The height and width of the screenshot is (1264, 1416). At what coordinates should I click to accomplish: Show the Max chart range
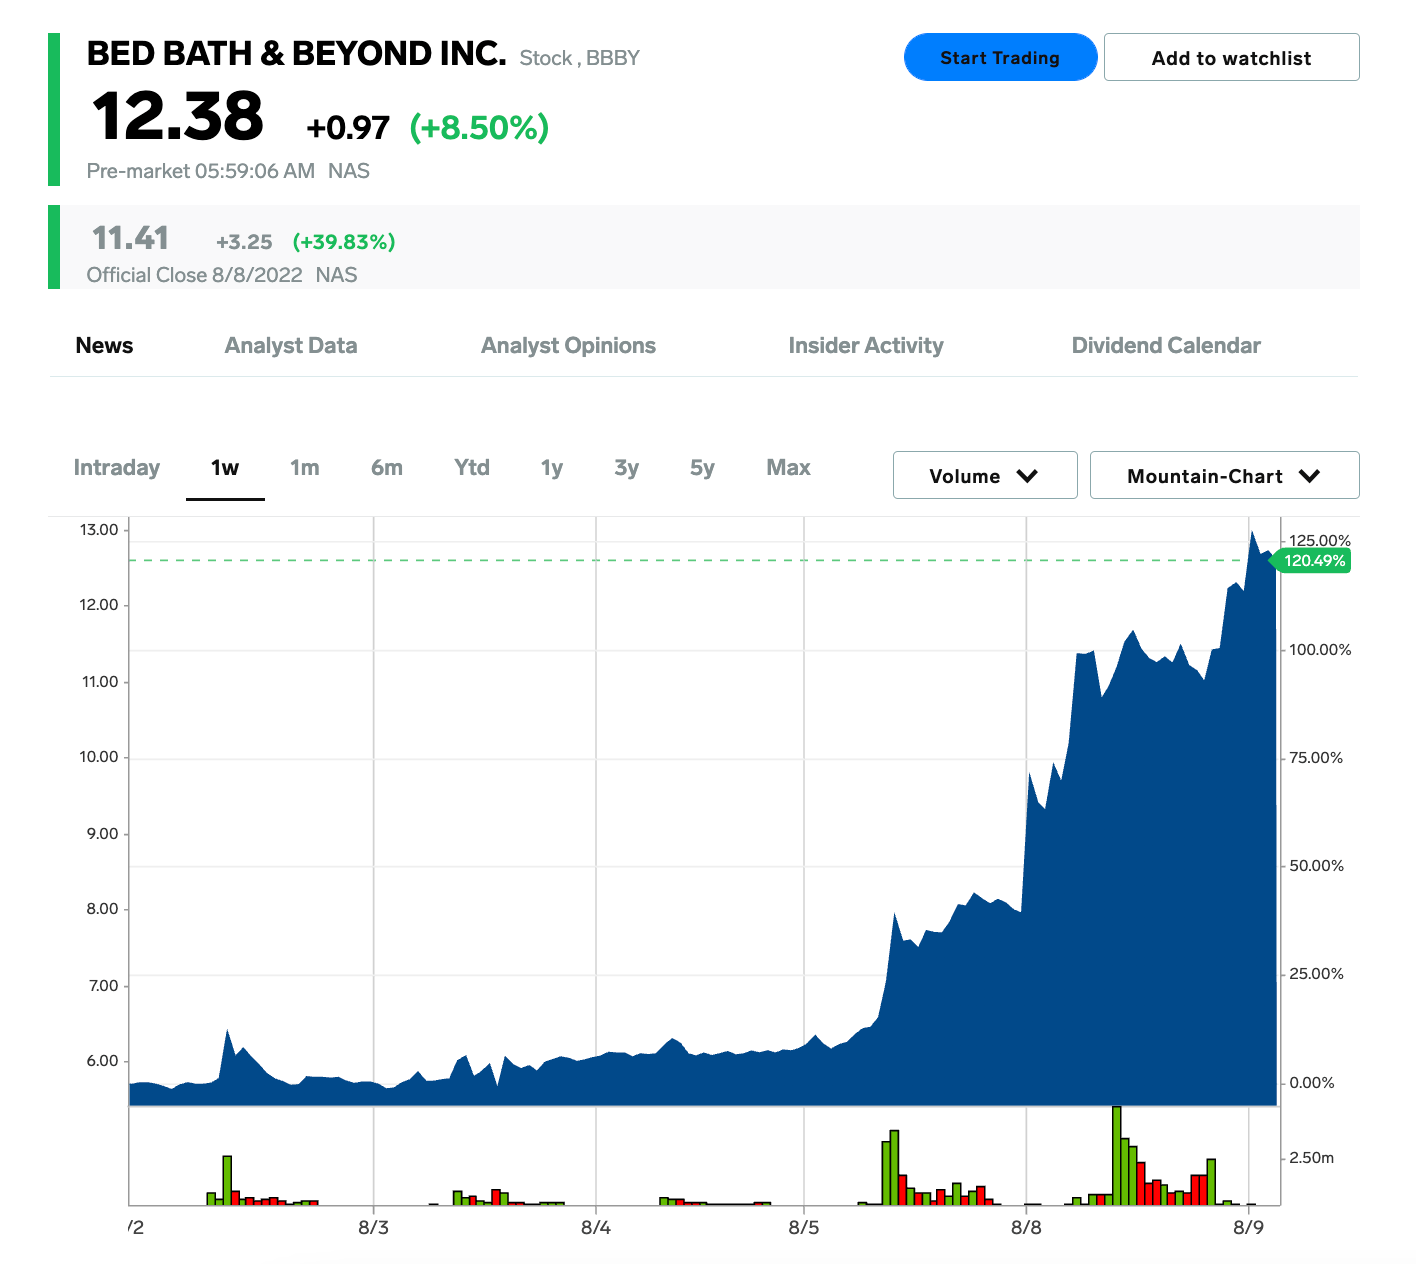coord(788,468)
